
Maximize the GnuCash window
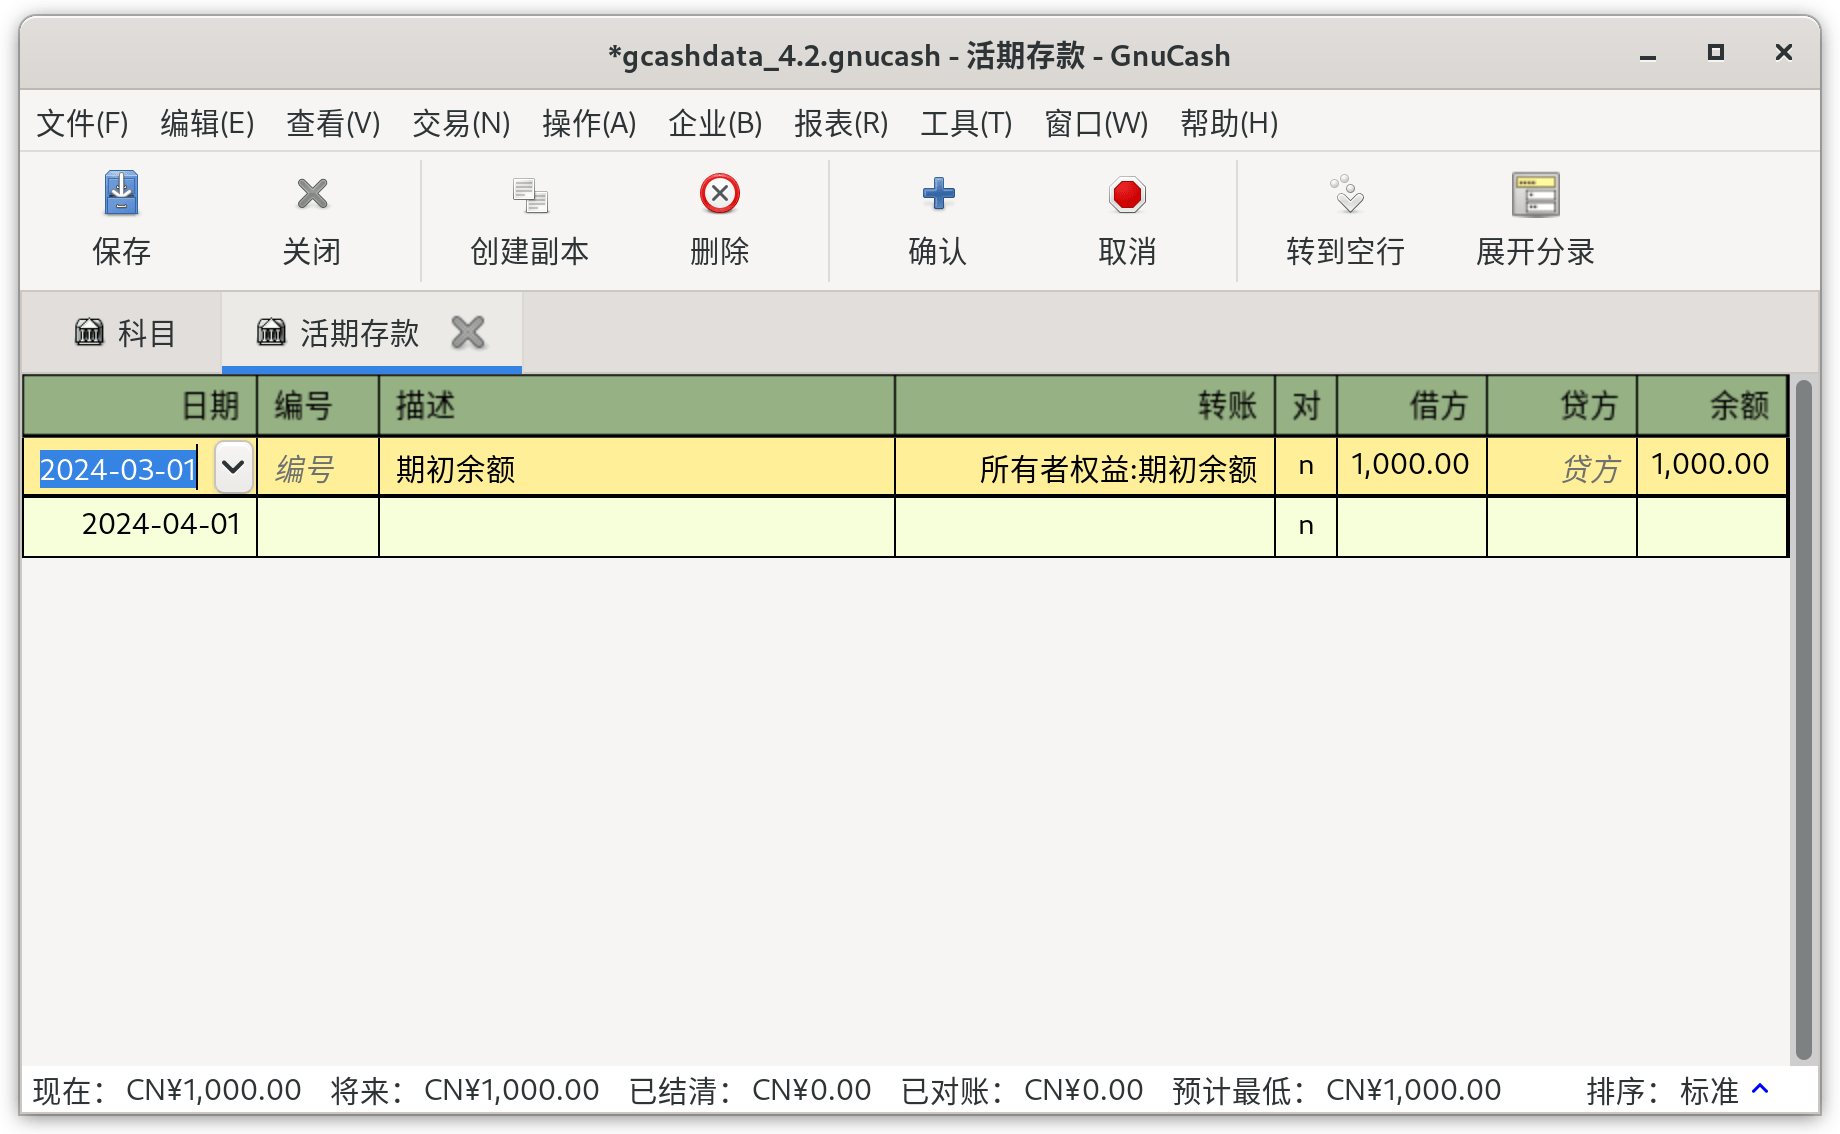(x=1716, y=52)
